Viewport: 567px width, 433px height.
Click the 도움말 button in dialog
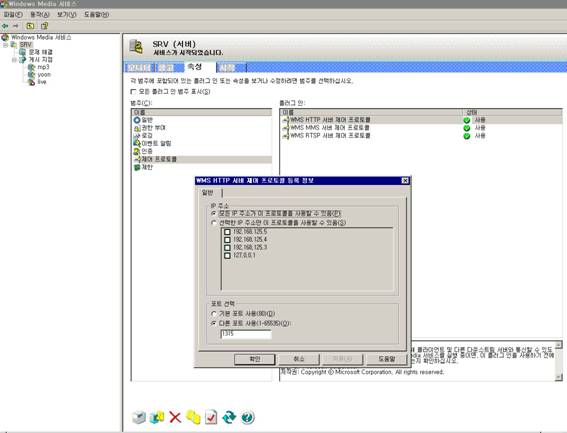(x=387, y=359)
